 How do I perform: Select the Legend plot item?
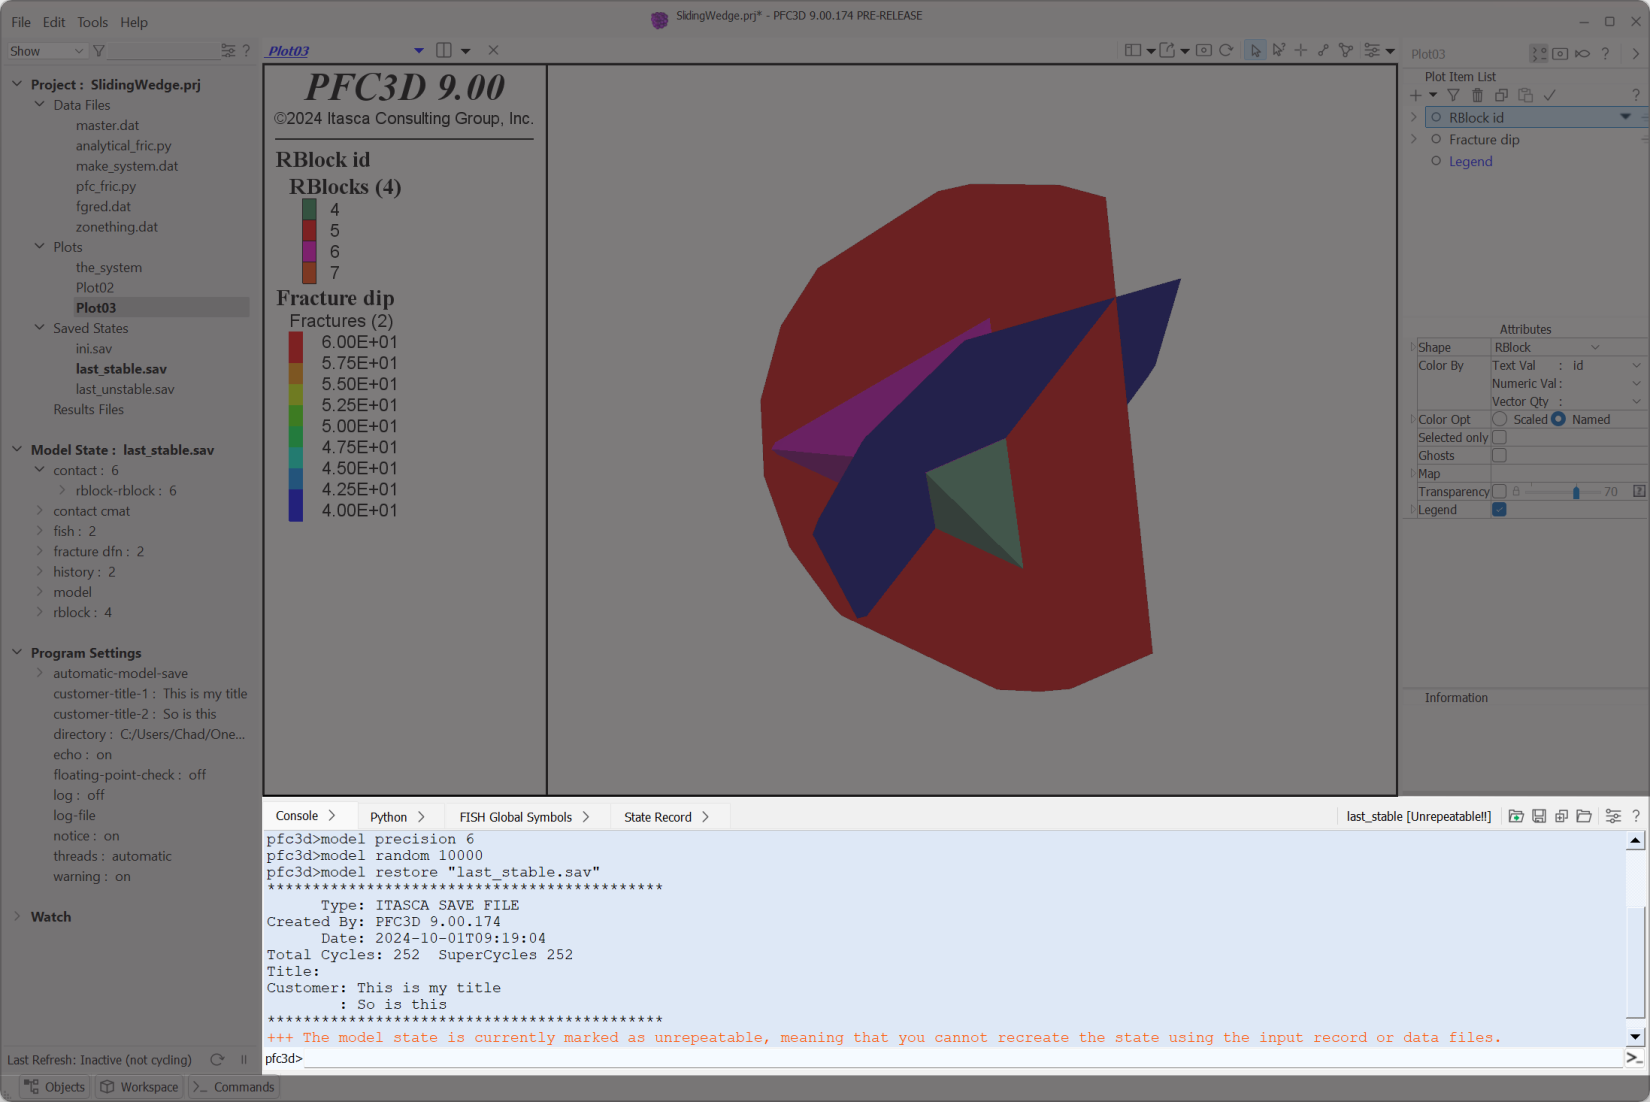click(x=1470, y=161)
